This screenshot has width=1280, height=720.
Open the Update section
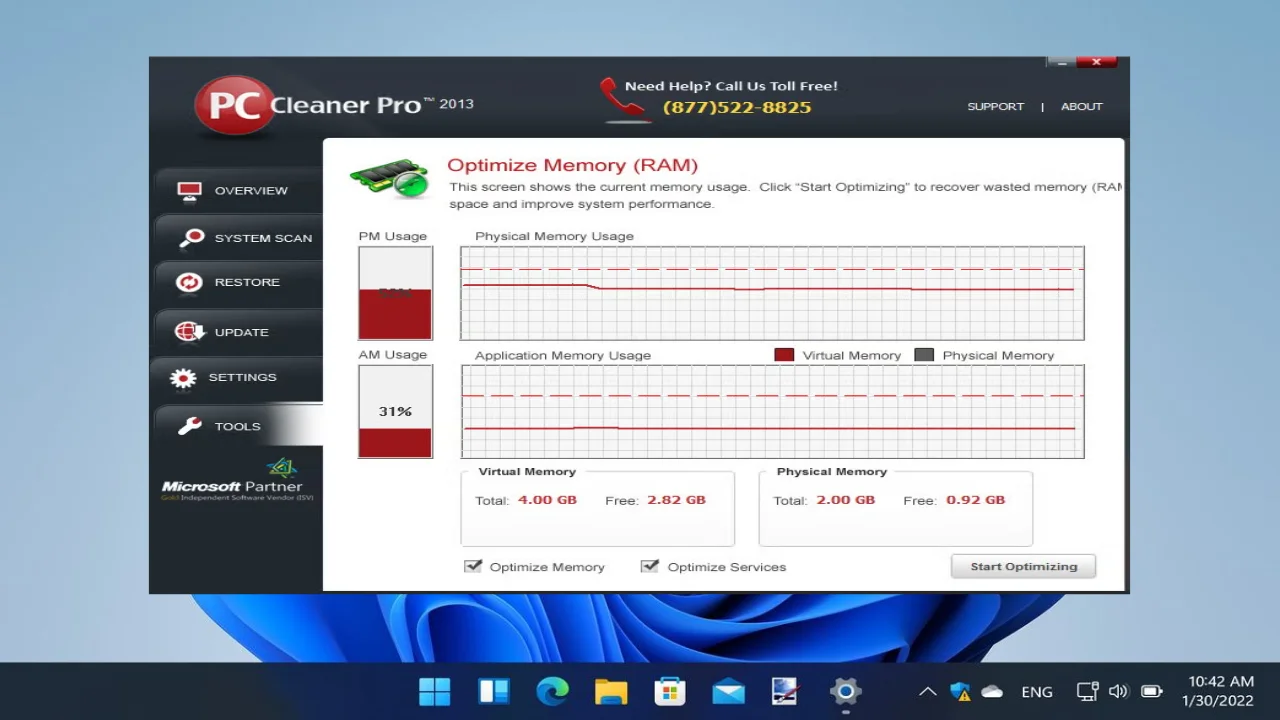(238, 332)
